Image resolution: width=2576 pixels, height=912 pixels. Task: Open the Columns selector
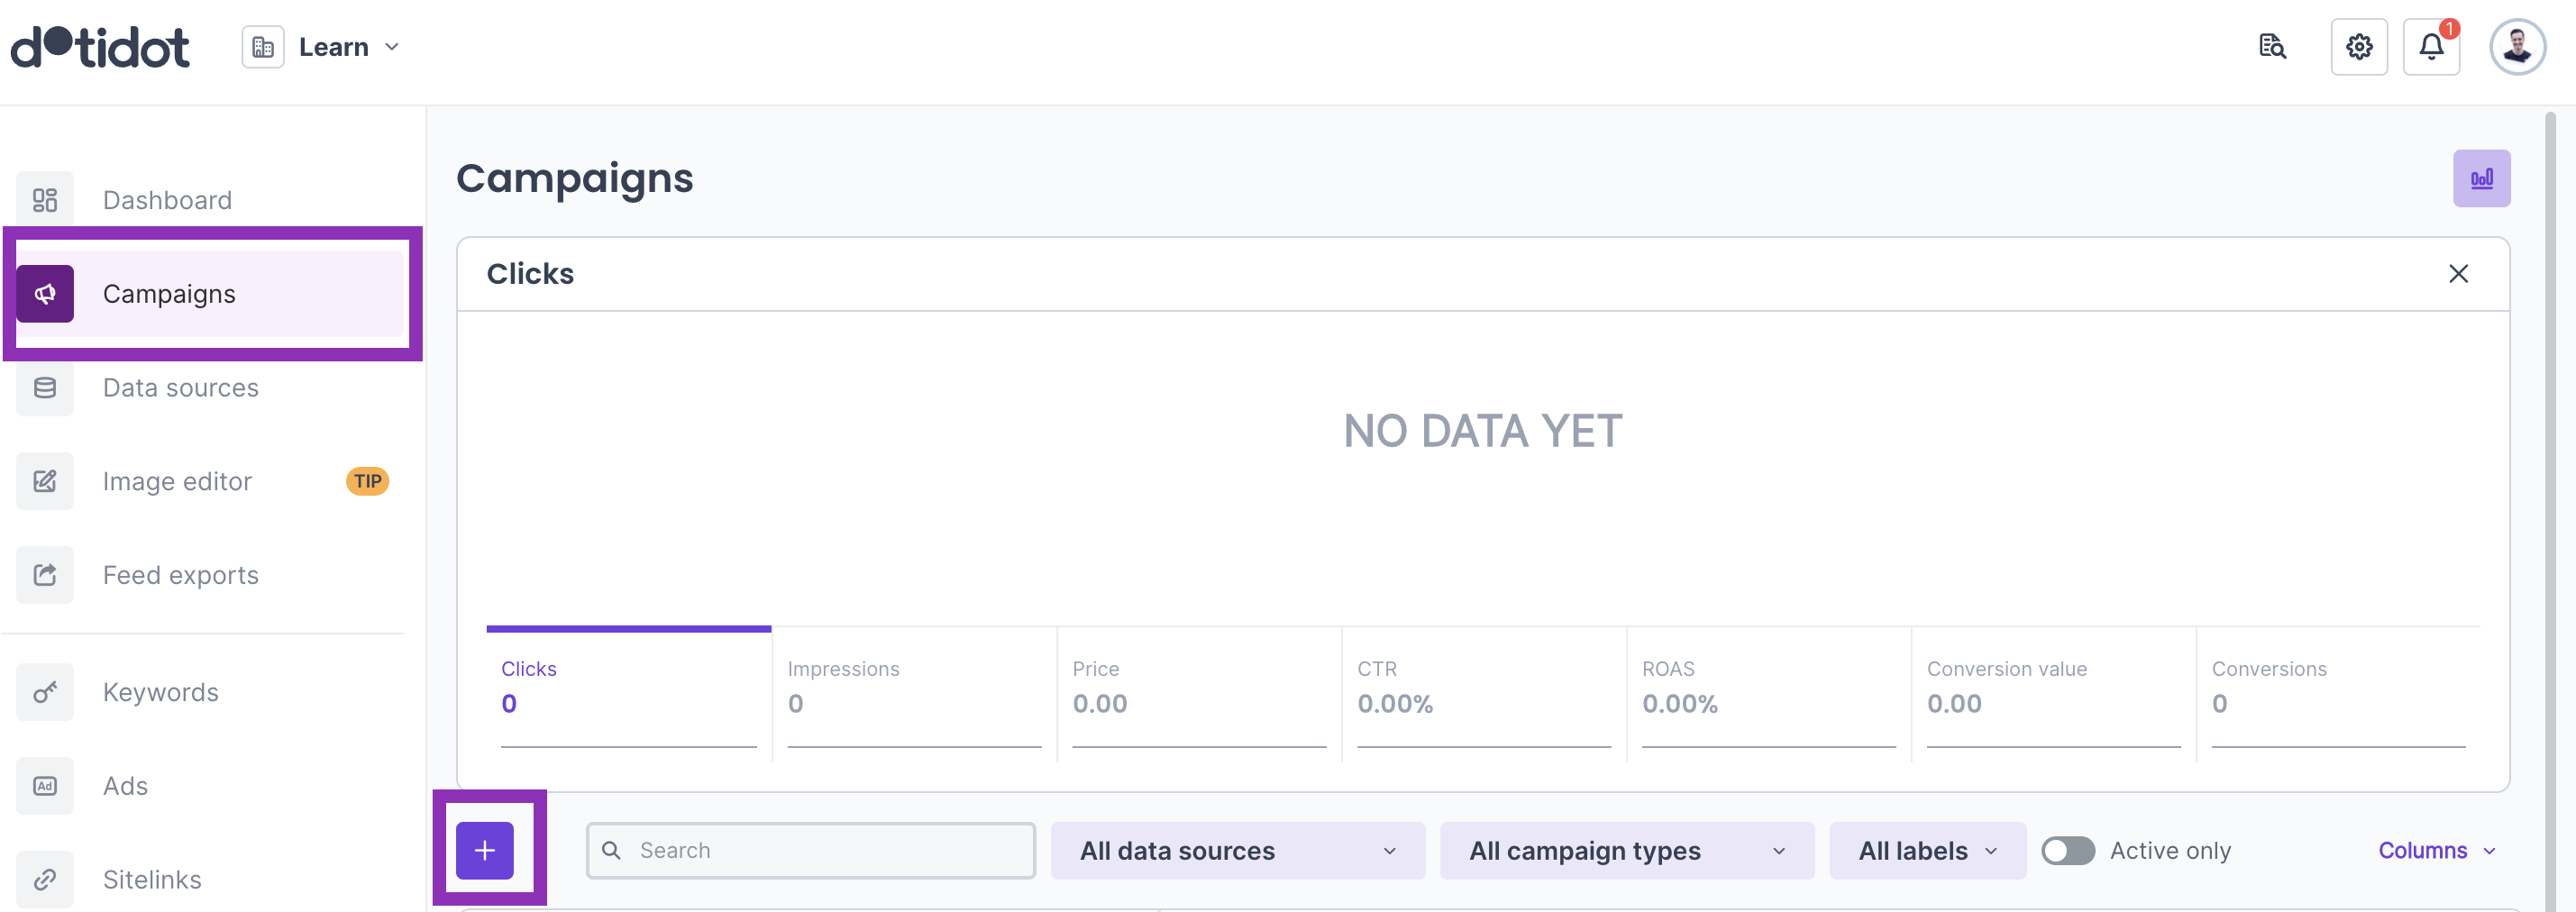tap(2435, 850)
